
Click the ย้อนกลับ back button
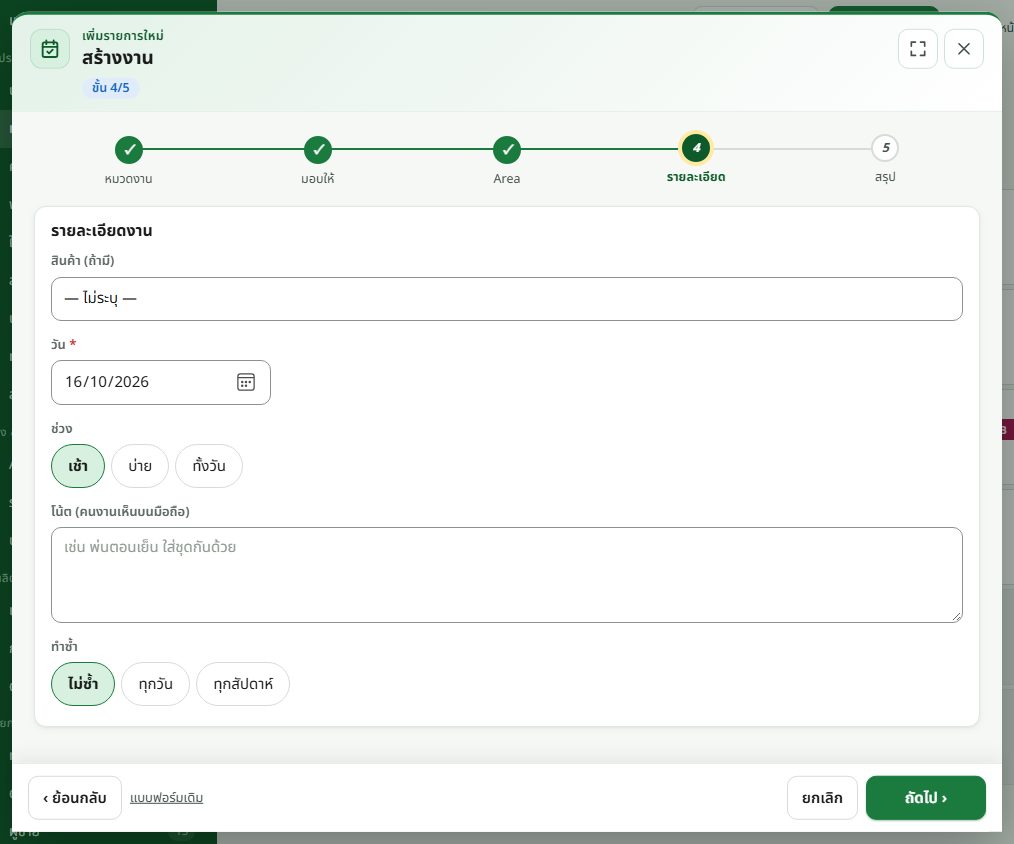pyautogui.click(x=75, y=797)
